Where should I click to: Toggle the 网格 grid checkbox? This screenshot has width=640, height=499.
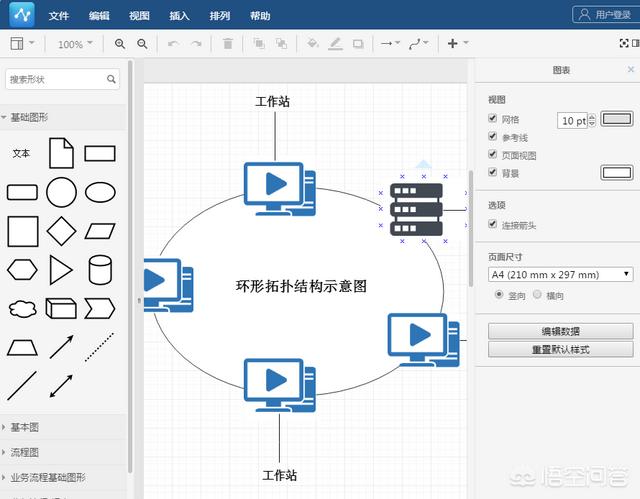493,118
